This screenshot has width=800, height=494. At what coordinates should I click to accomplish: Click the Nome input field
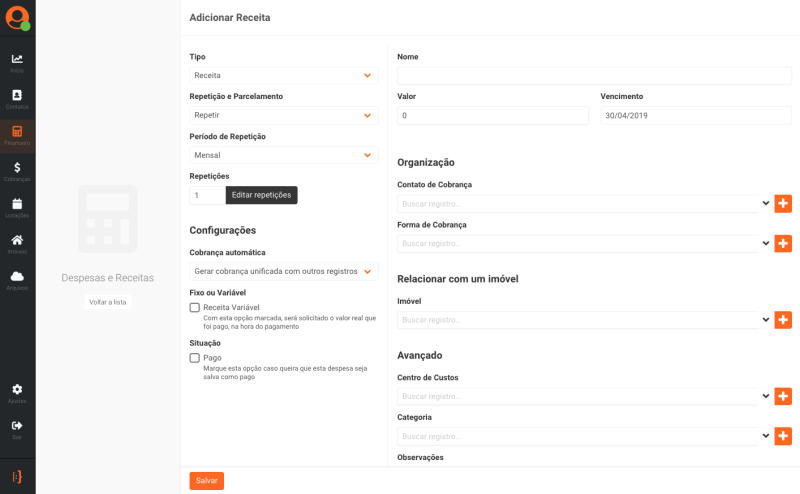(594, 76)
